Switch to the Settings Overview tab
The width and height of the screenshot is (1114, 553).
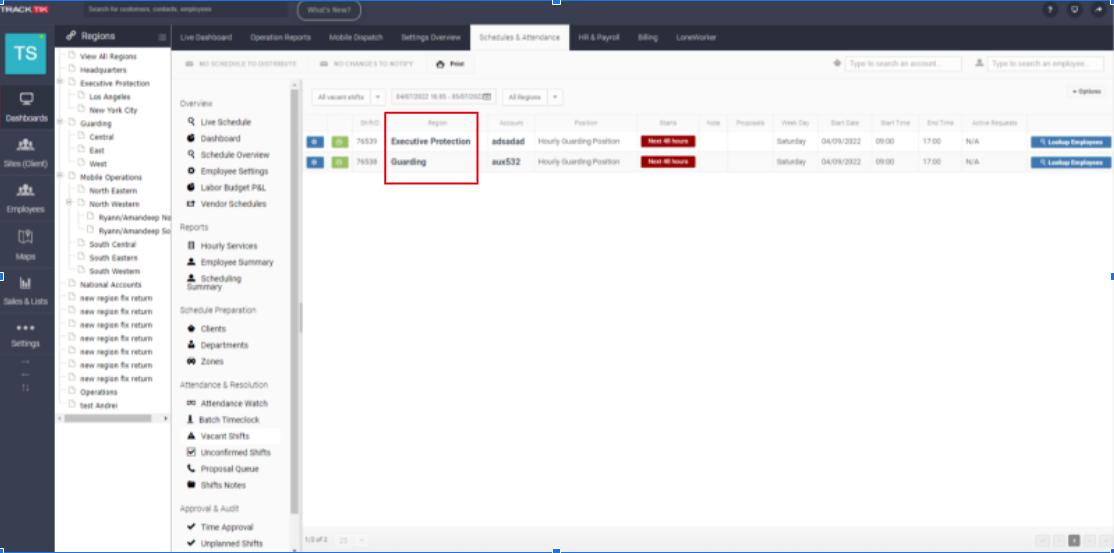[x=431, y=38]
